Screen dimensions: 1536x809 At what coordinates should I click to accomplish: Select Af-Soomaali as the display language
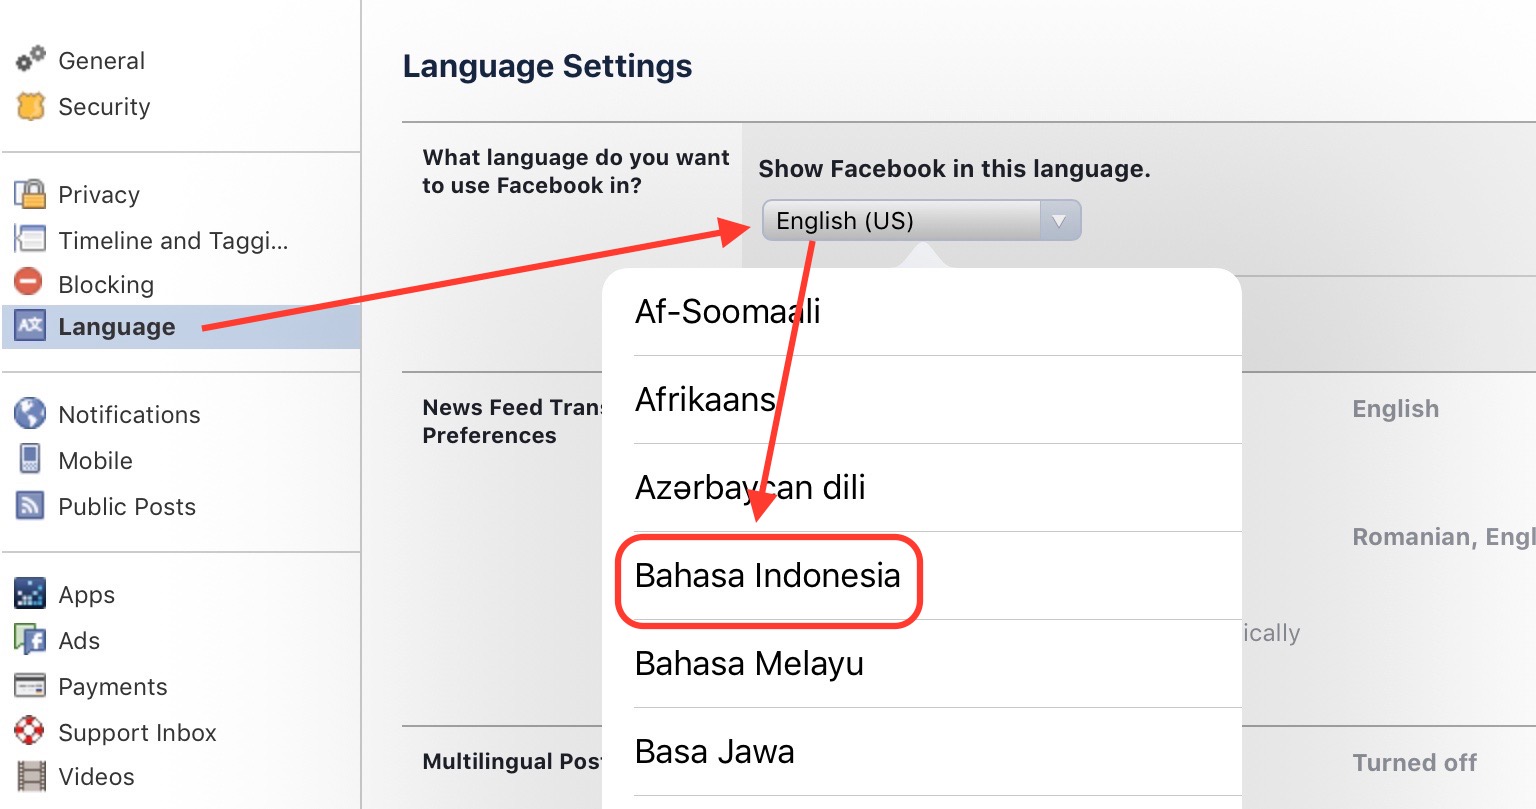pos(727,311)
